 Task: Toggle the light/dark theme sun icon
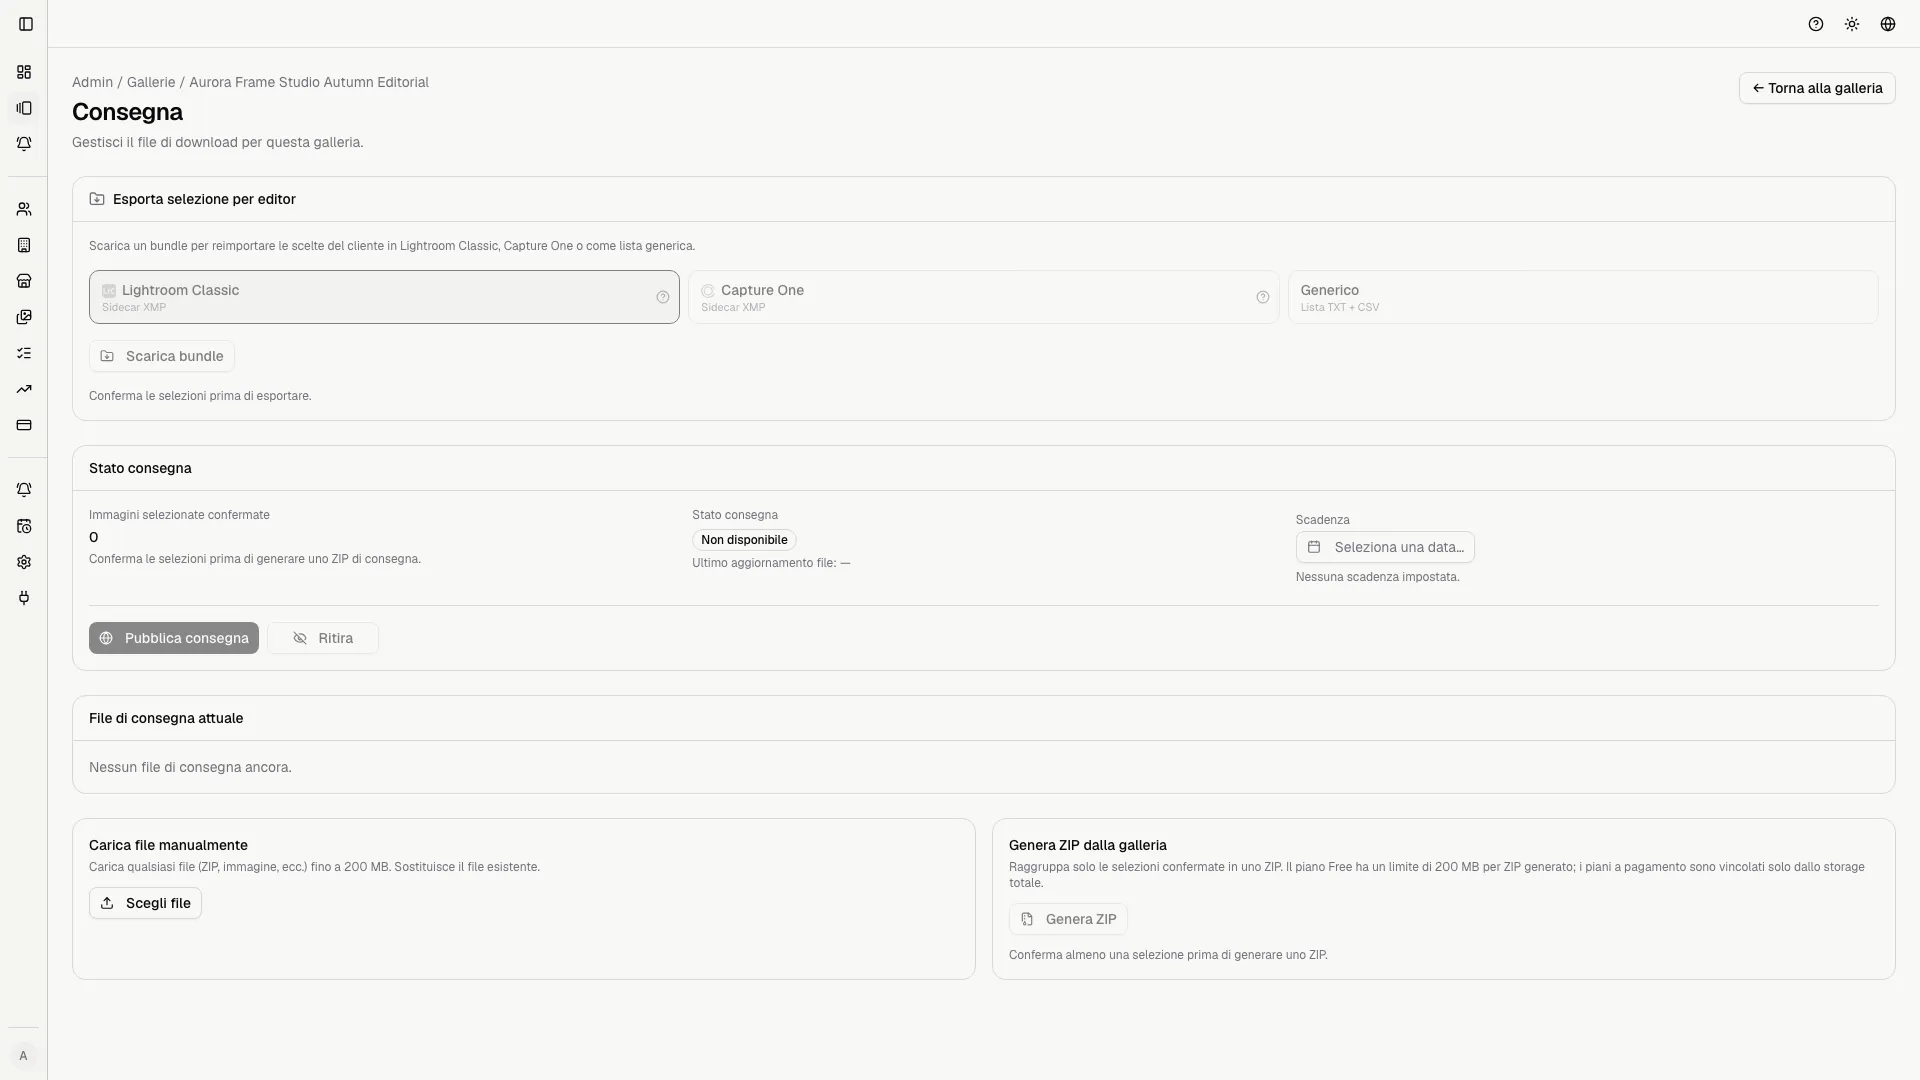click(1852, 24)
